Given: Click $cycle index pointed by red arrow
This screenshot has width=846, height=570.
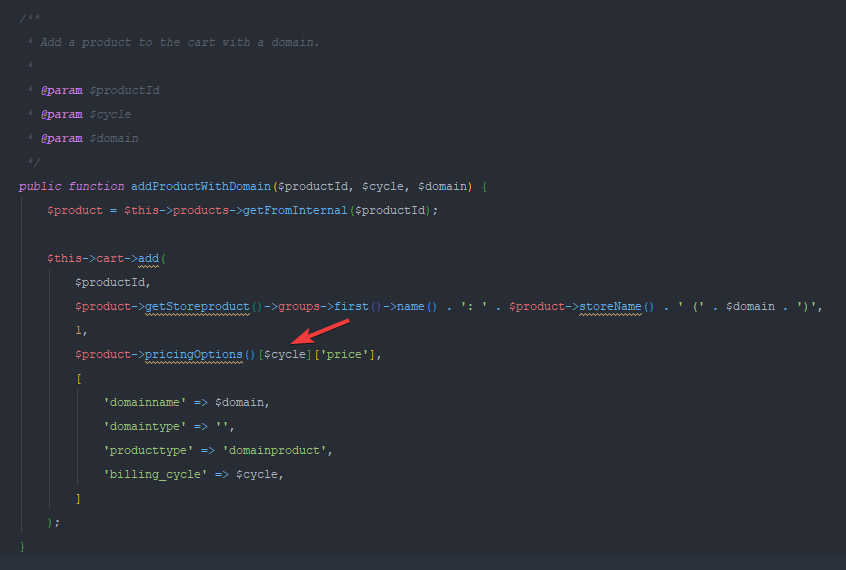Looking at the screenshot, I should (285, 354).
